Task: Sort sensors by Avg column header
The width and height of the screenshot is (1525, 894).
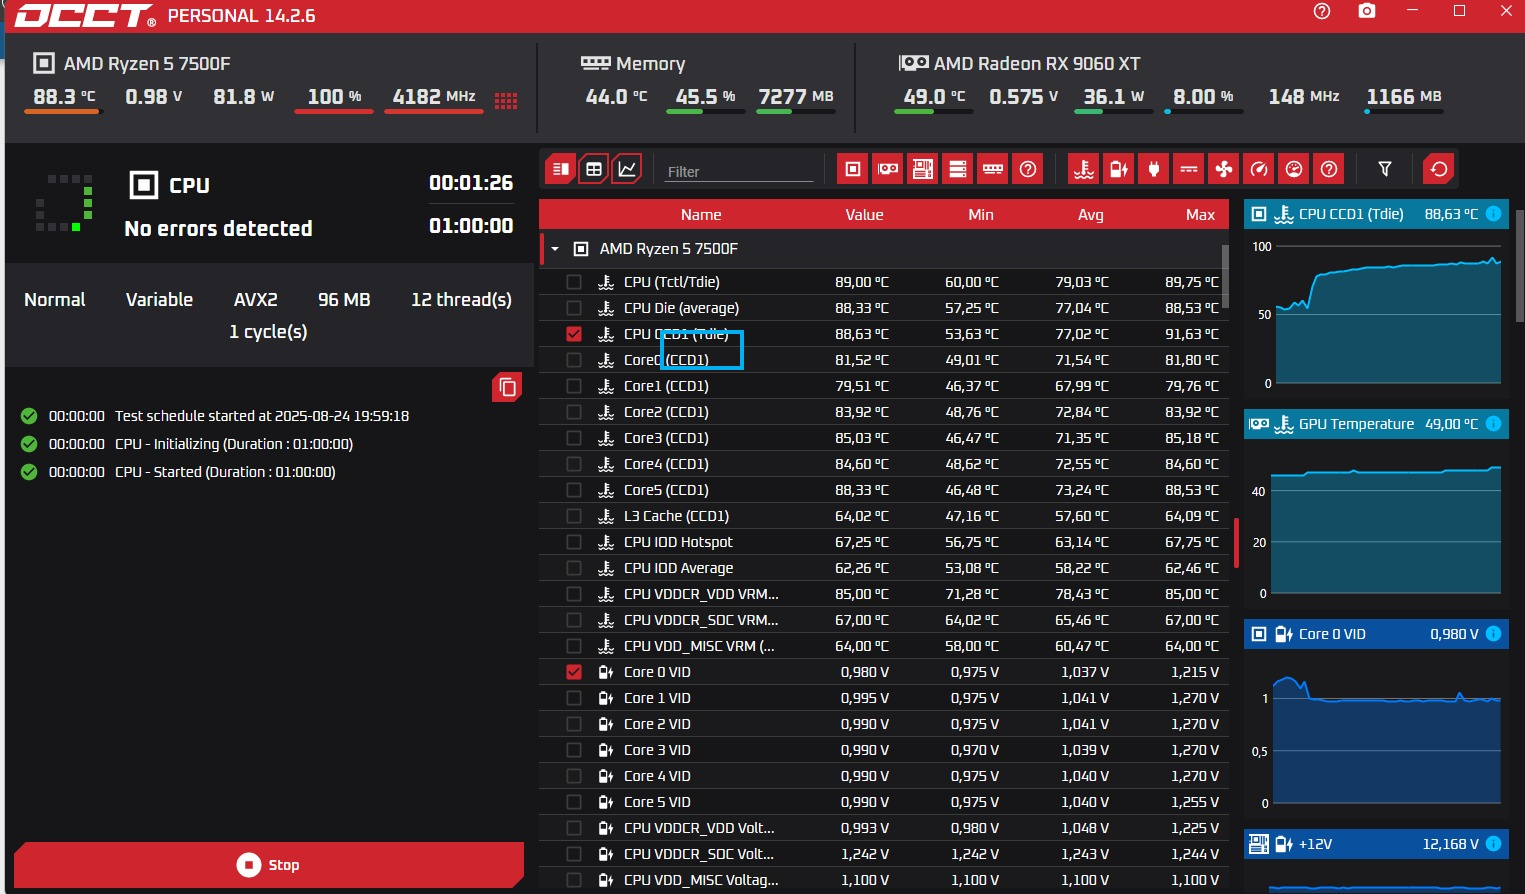Action: 1091,215
